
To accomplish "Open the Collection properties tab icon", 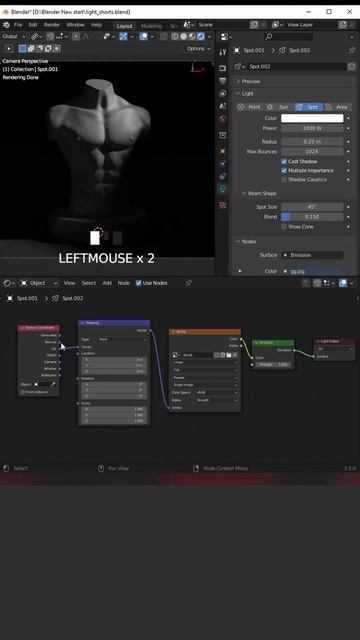I will point(222,135).
